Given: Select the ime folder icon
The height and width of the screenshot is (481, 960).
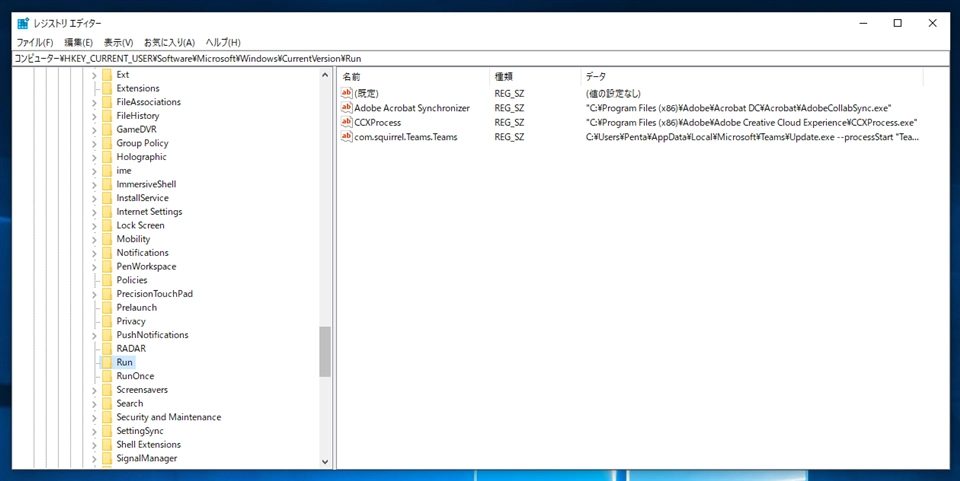Looking at the screenshot, I should tap(107, 171).
